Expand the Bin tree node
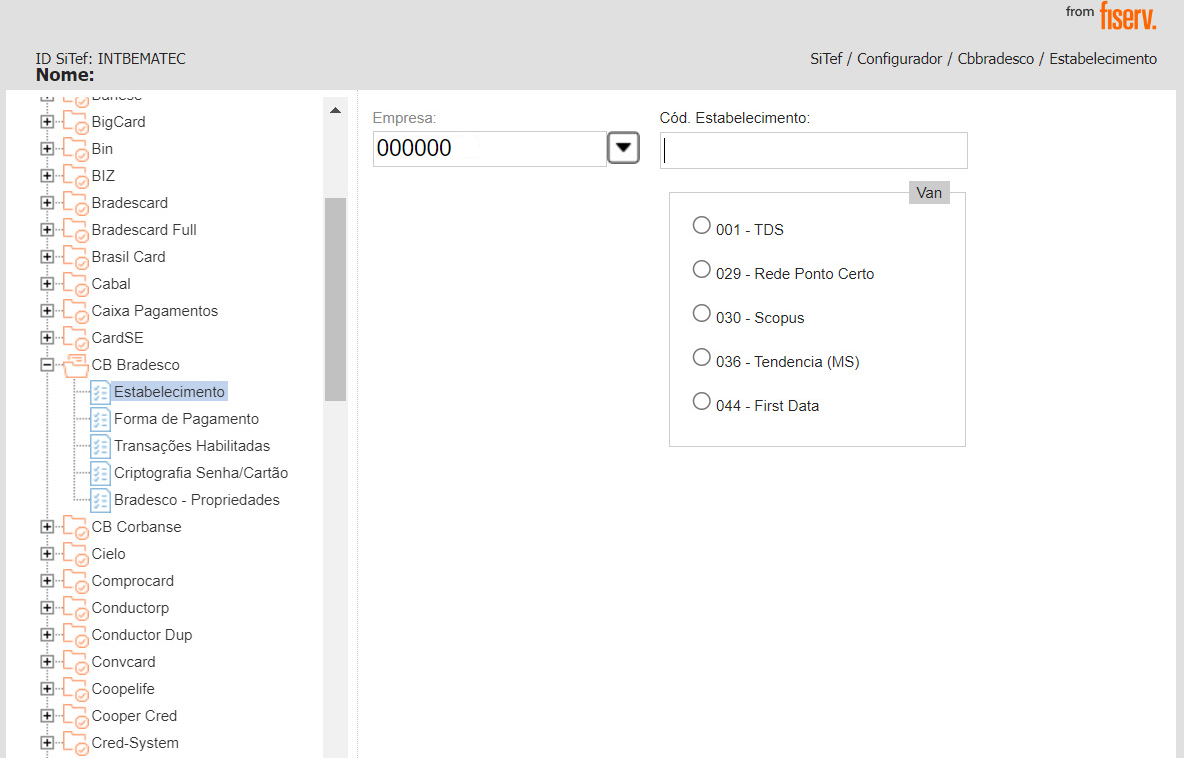 (47, 149)
